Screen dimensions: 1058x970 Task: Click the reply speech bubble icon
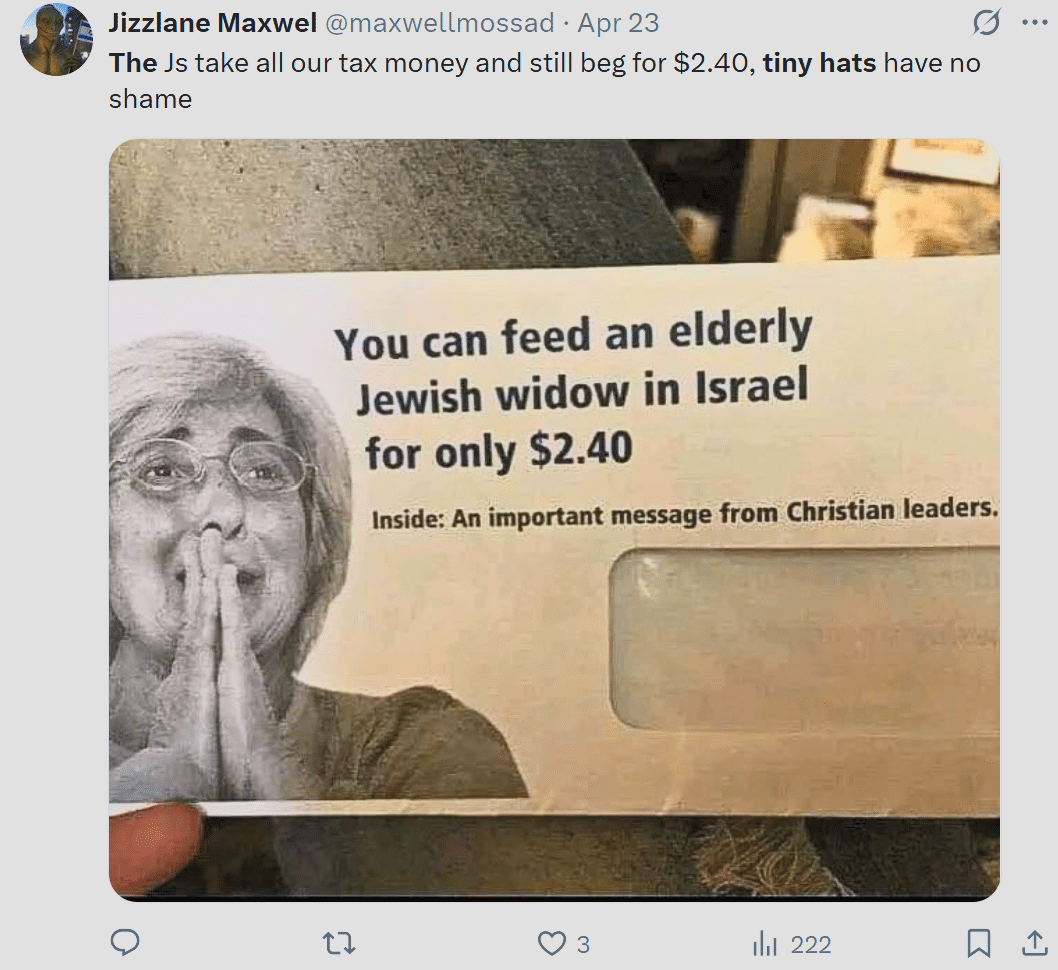[x=125, y=943]
